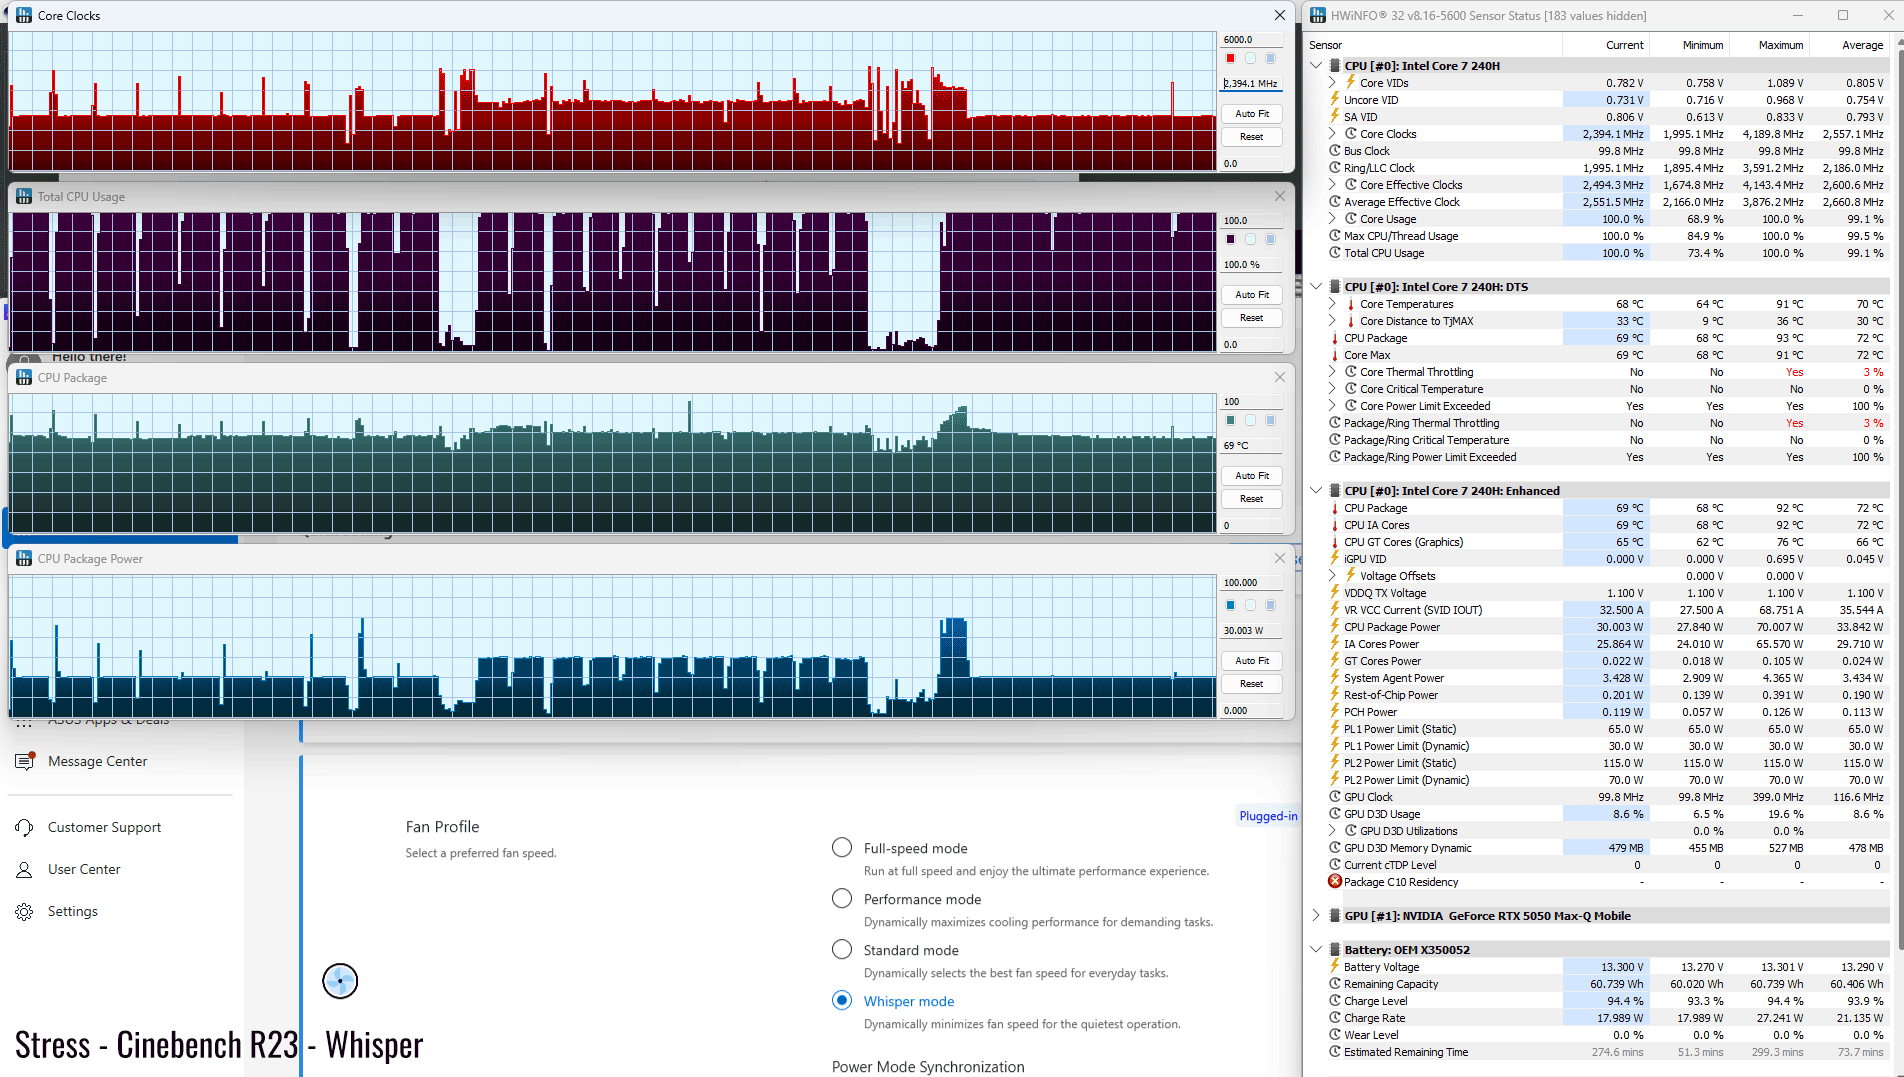Image resolution: width=1904 pixels, height=1077 pixels.
Task: Pick red color swatch in Core Clocks graph
Action: (1231, 58)
